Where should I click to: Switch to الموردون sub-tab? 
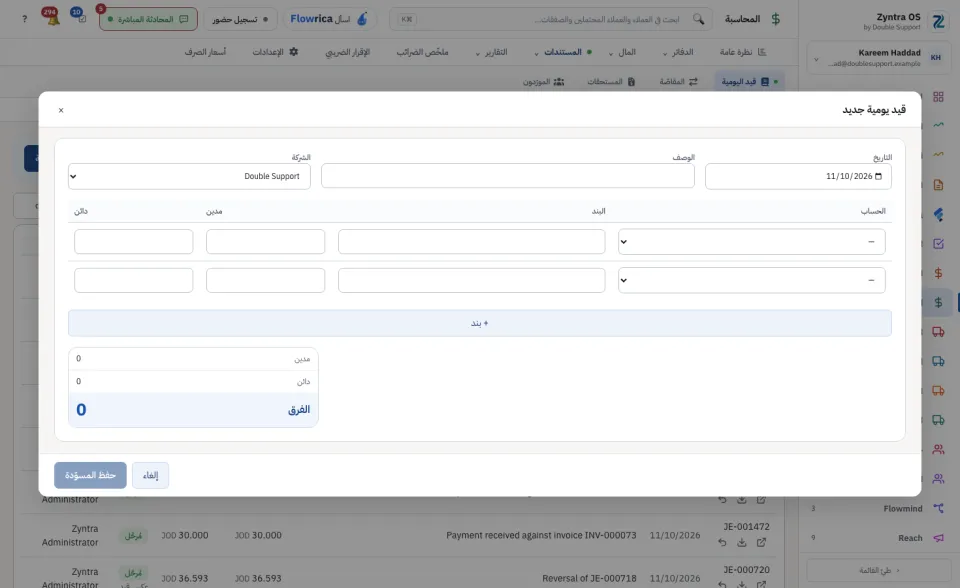543,81
